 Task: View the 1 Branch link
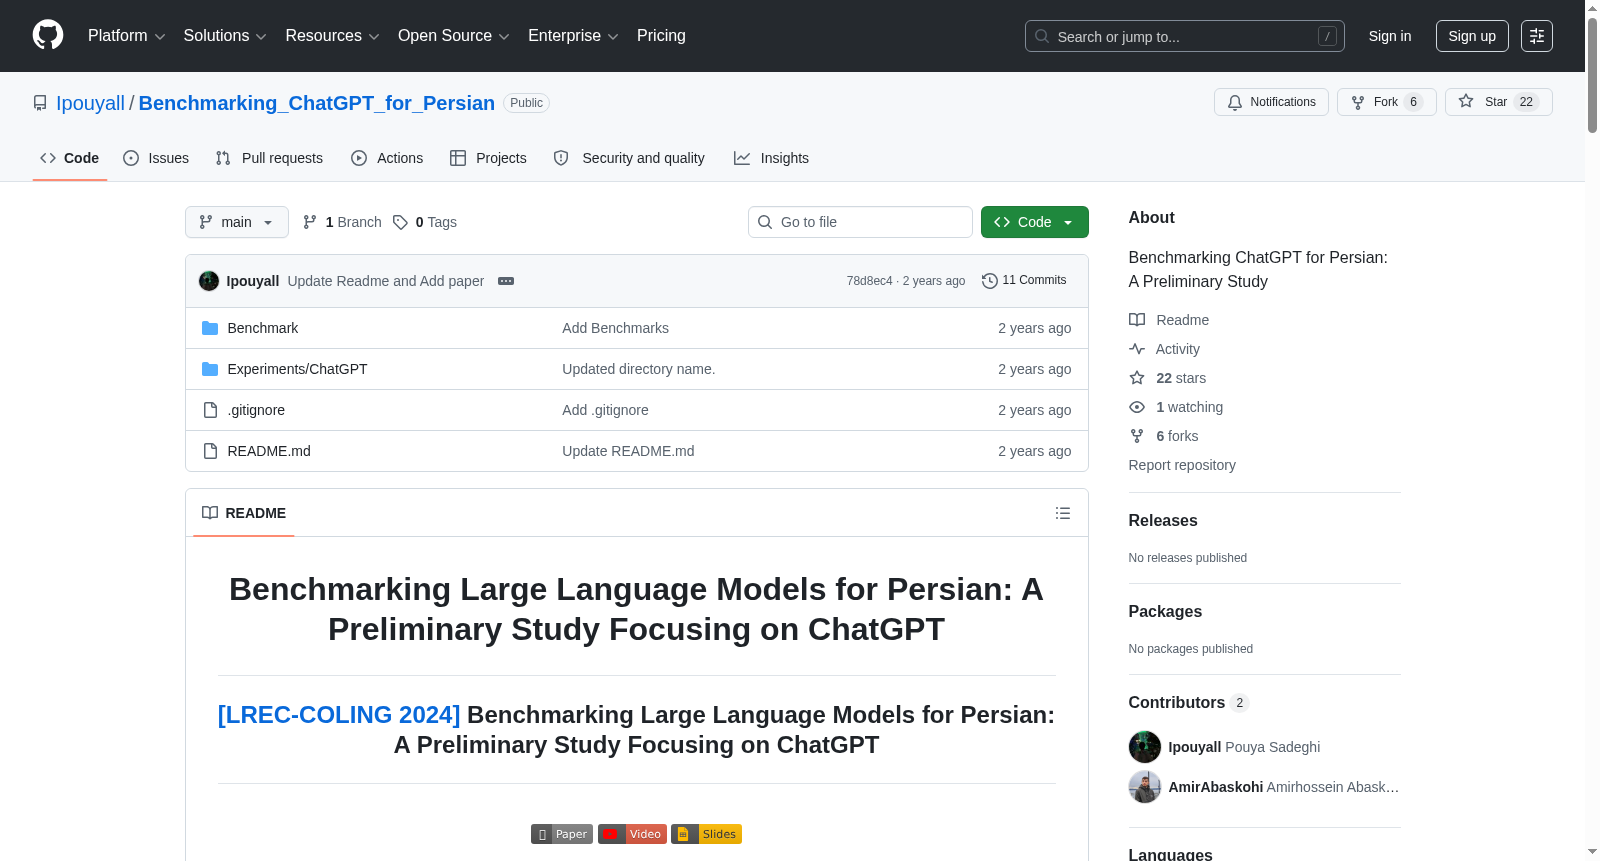(x=342, y=222)
